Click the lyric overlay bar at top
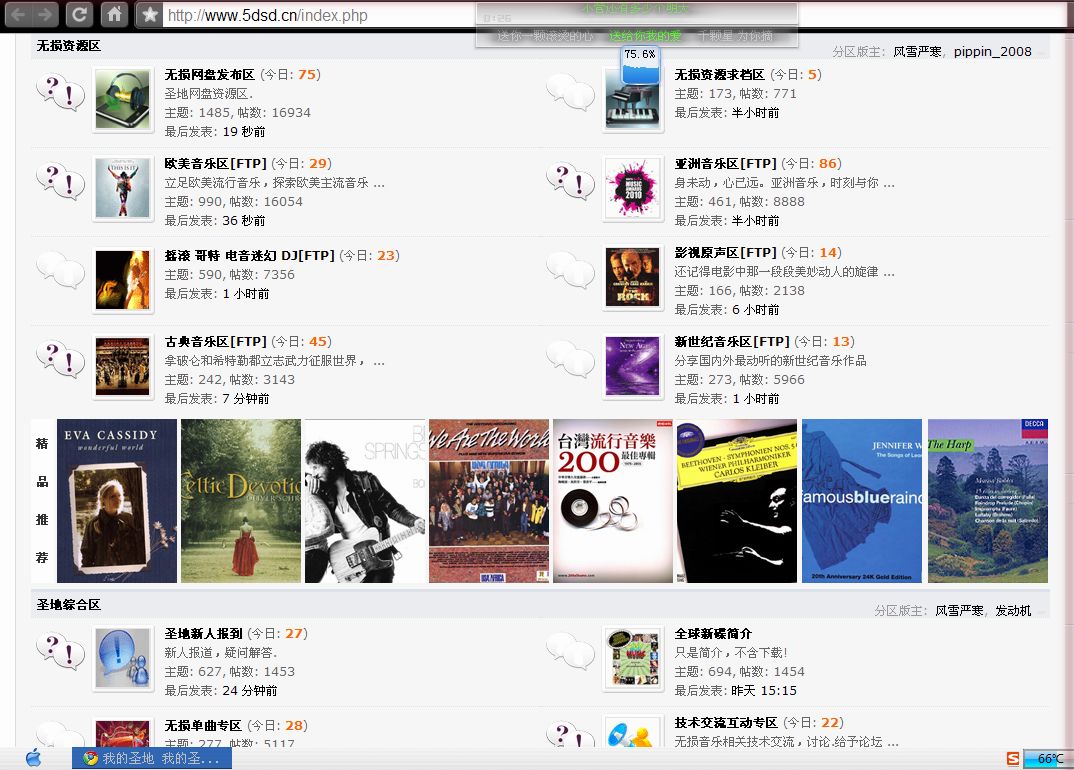Viewport: 1074px width, 770px height. pyautogui.click(x=637, y=25)
